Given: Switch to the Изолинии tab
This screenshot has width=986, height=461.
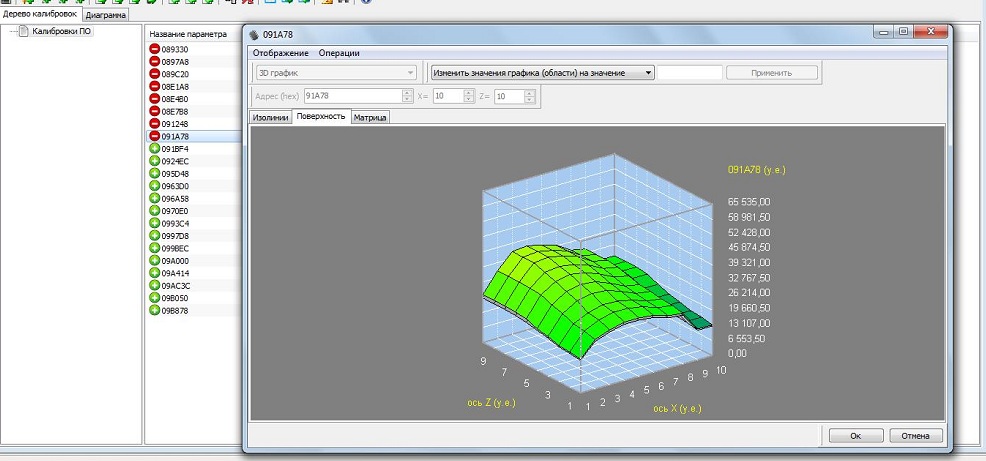Looking at the screenshot, I should (x=271, y=117).
